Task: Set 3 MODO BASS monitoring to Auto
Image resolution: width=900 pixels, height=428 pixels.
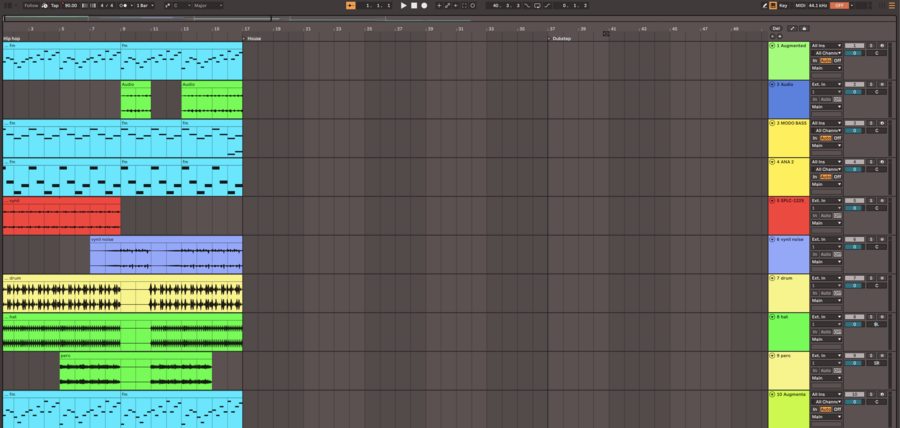Action: [x=826, y=138]
